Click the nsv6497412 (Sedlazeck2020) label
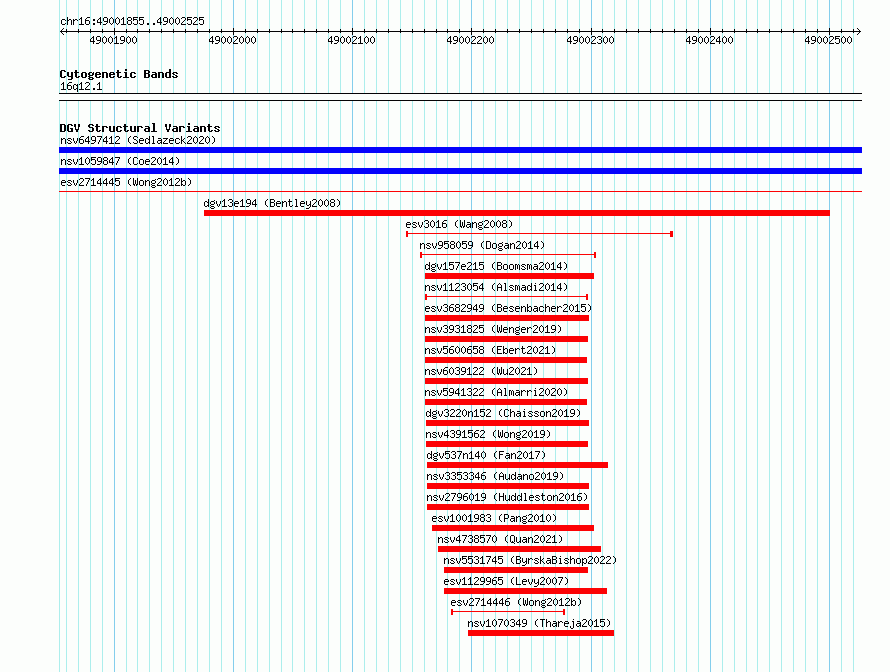The width and height of the screenshot is (890, 672). [138, 140]
